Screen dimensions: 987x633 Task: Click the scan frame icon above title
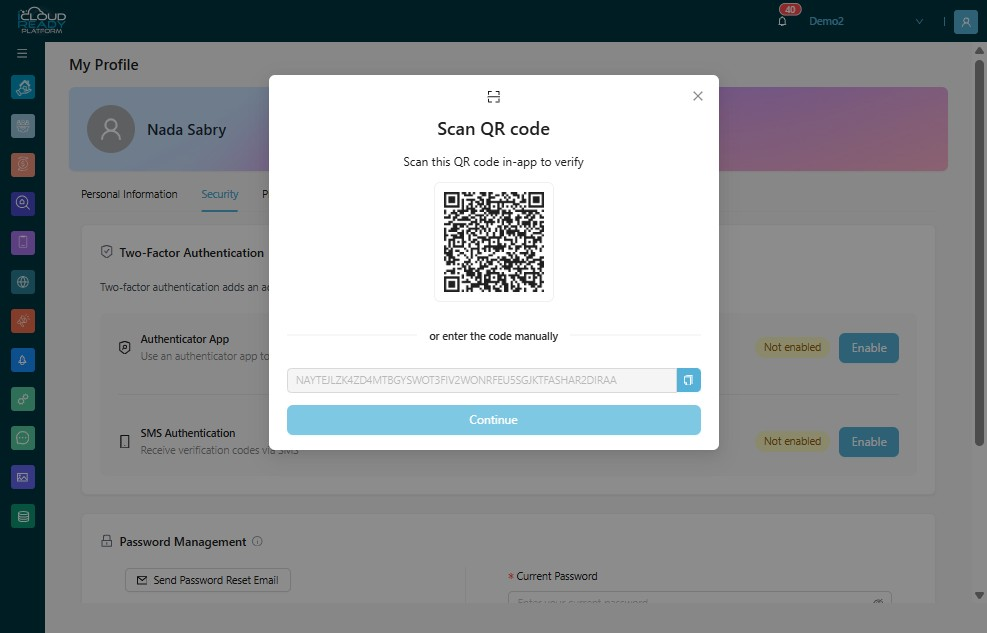click(x=494, y=96)
